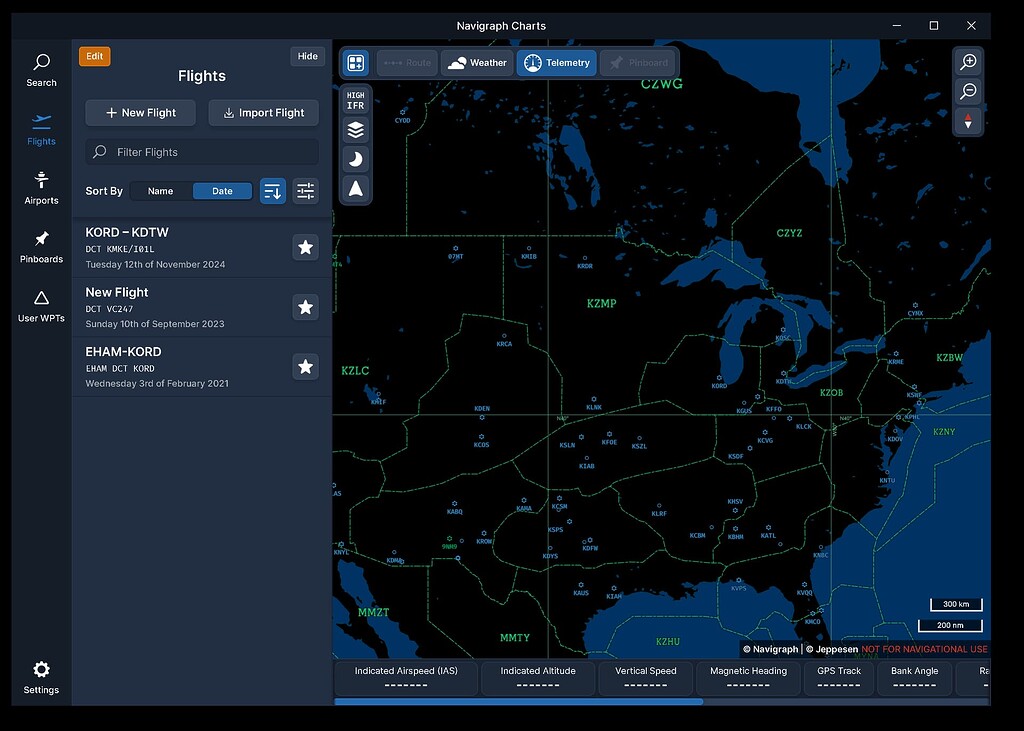This screenshot has width=1024, height=731.
Task: Open the Settings panel
Action: [x=40, y=676]
